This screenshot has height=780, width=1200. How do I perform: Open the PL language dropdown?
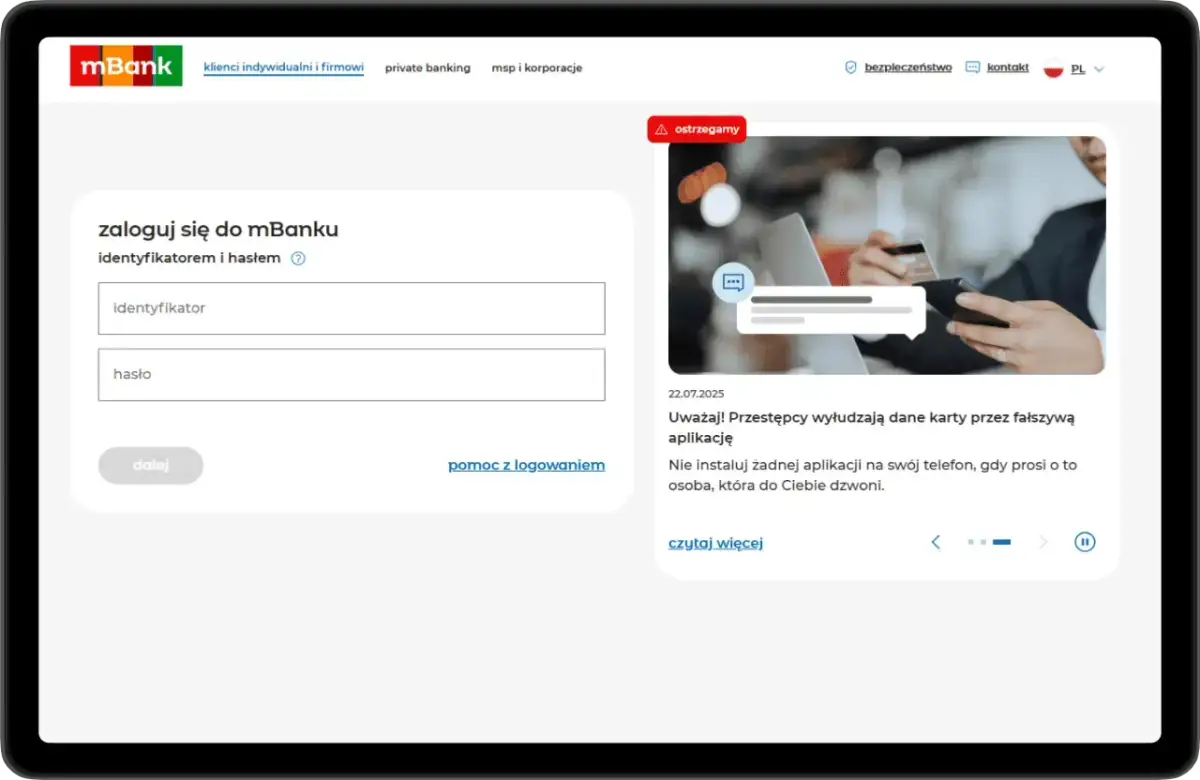1077,69
